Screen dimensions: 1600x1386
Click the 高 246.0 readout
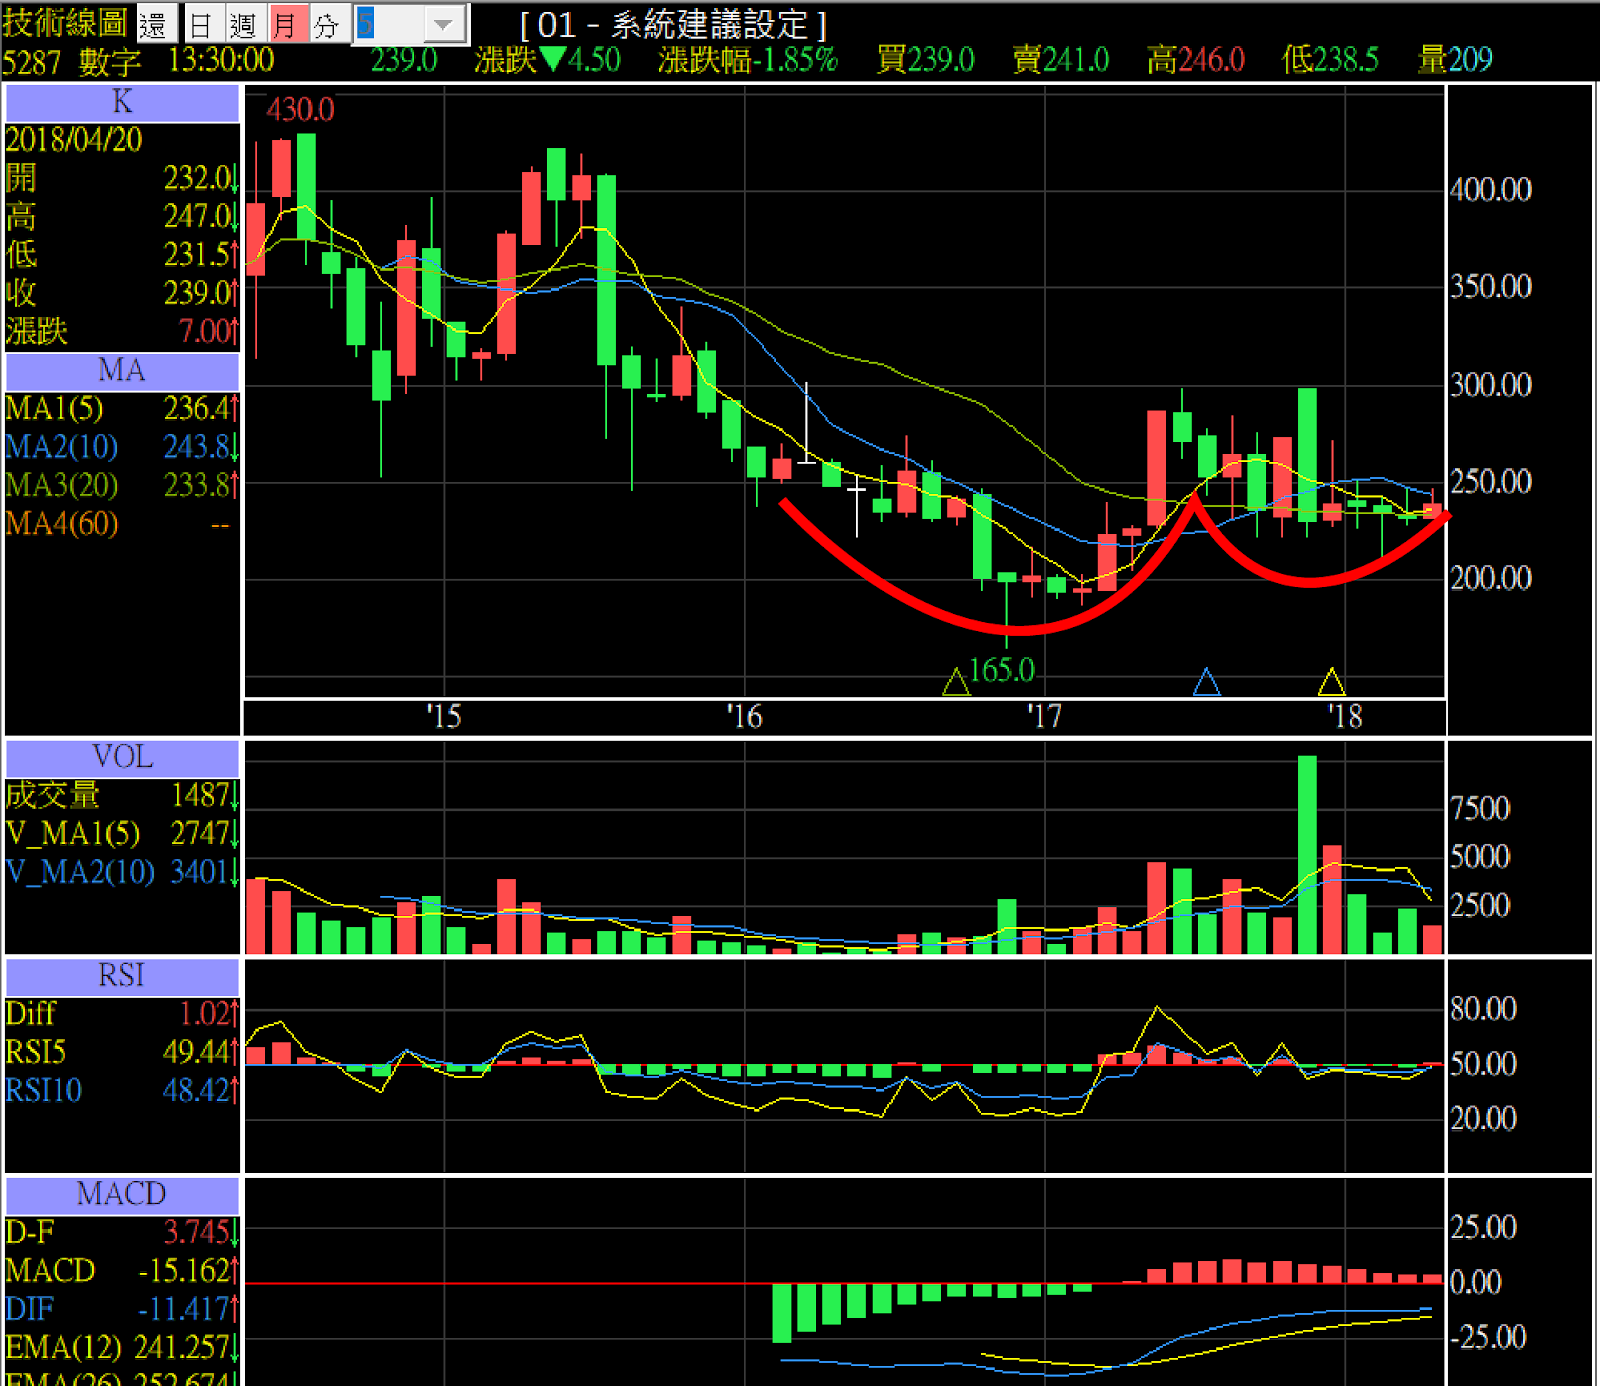1196,60
